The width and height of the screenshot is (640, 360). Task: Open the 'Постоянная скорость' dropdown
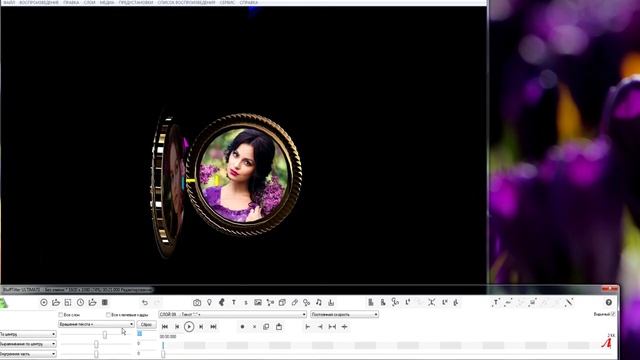pos(344,314)
